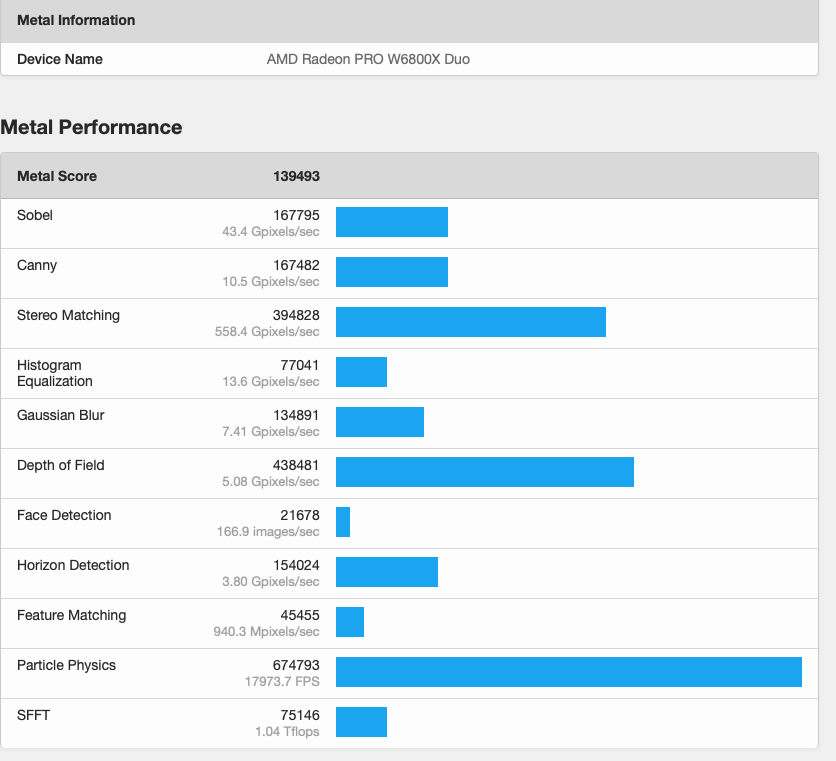Select the Horizon Detection score 154024
This screenshot has width=836, height=761.
(296, 566)
